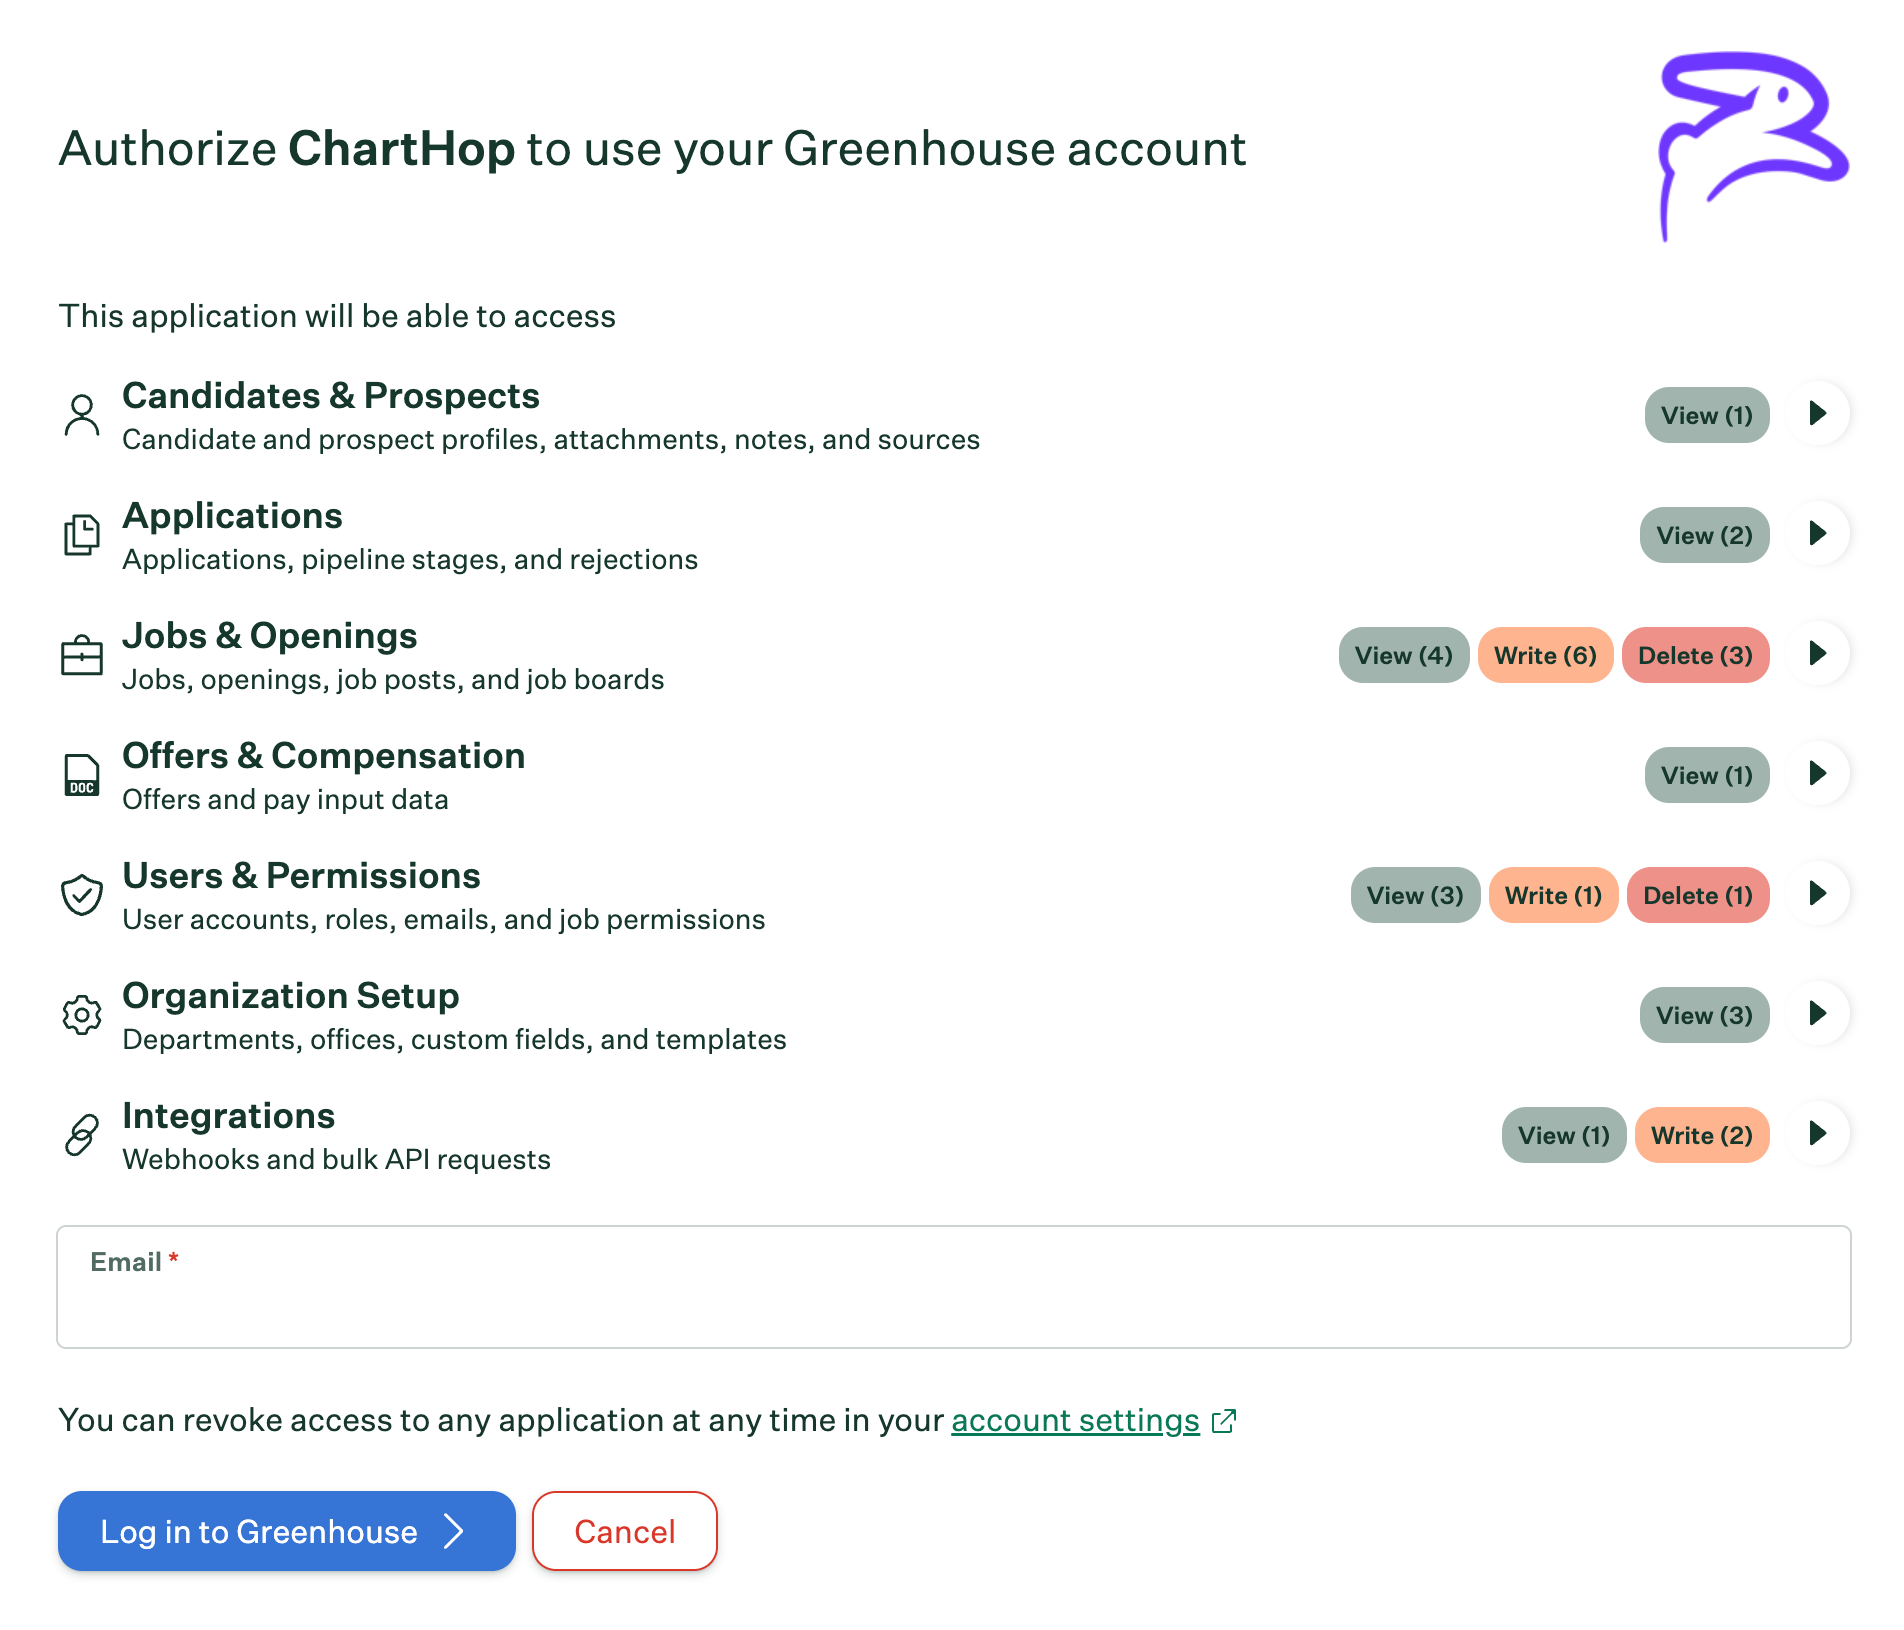The height and width of the screenshot is (1630, 1904).
Task: Open the account settings link
Action: coord(1075,1420)
